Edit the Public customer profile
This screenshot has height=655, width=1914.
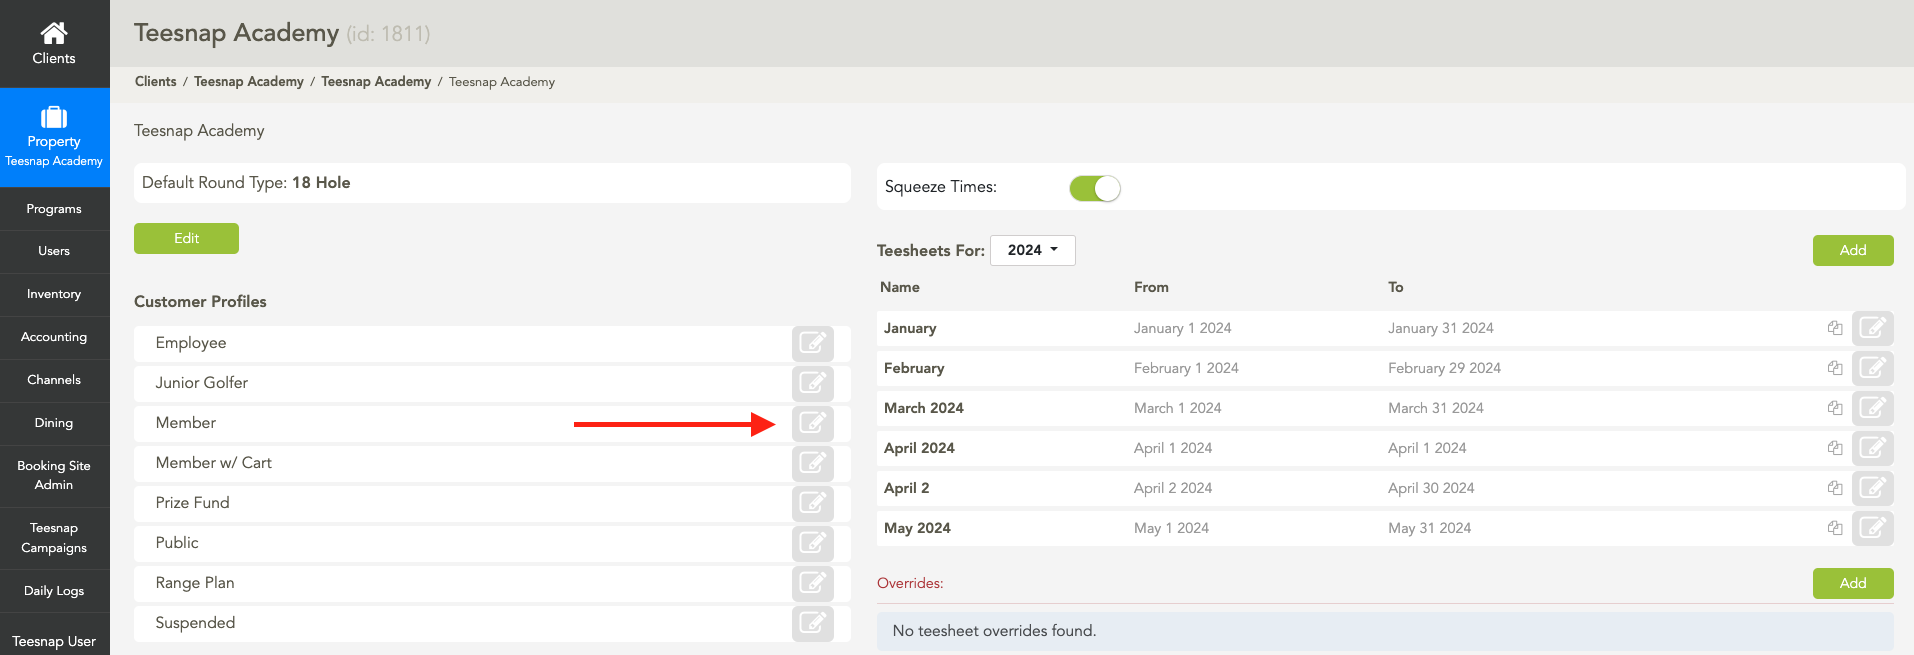[x=813, y=543]
